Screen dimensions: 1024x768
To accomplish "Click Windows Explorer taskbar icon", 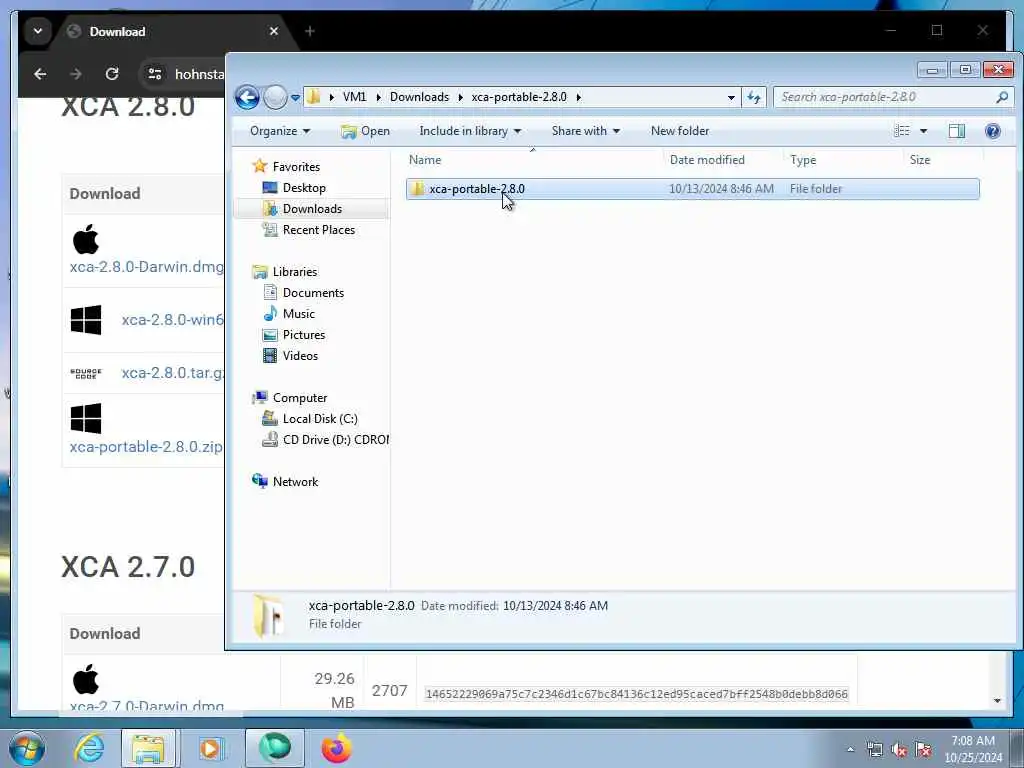I will coord(148,748).
